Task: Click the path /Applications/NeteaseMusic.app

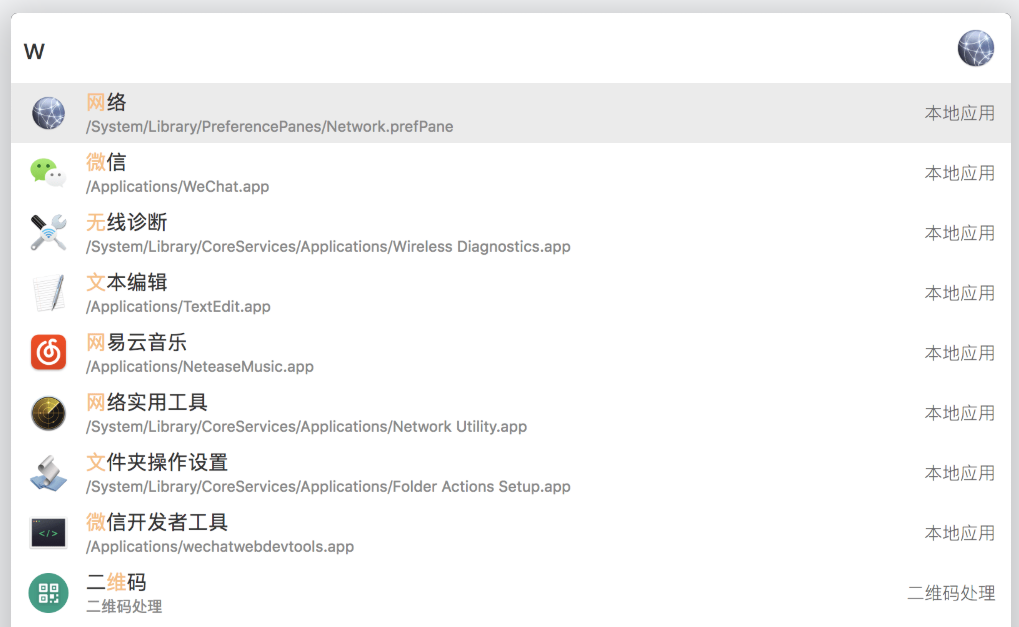Action: pyautogui.click(x=200, y=366)
